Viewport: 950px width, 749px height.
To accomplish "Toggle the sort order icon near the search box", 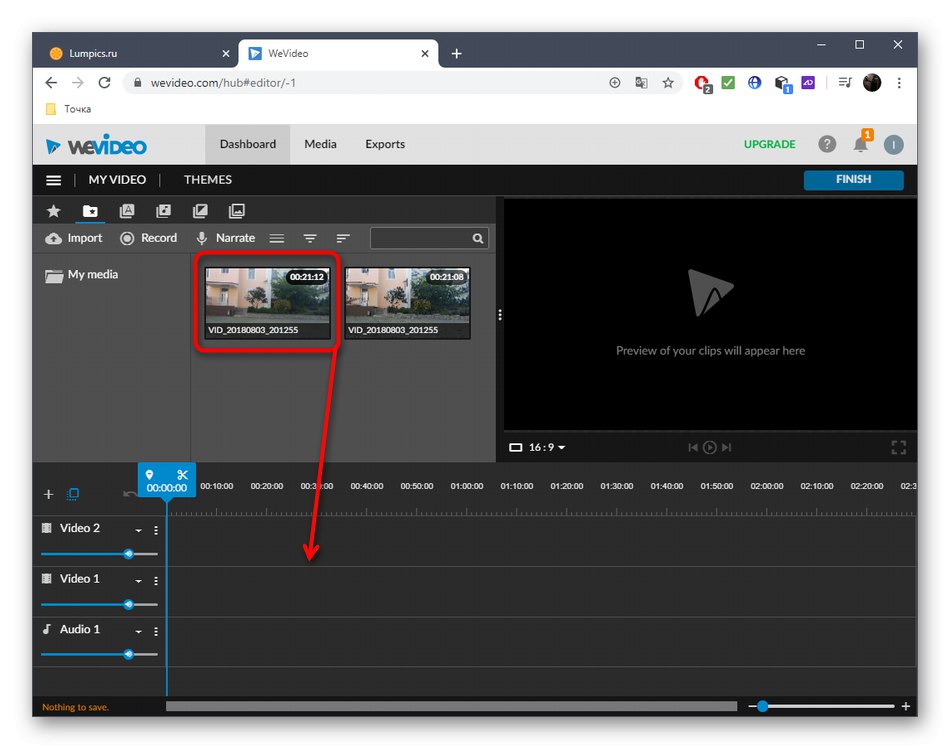I will pyautogui.click(x=343, y=238).
